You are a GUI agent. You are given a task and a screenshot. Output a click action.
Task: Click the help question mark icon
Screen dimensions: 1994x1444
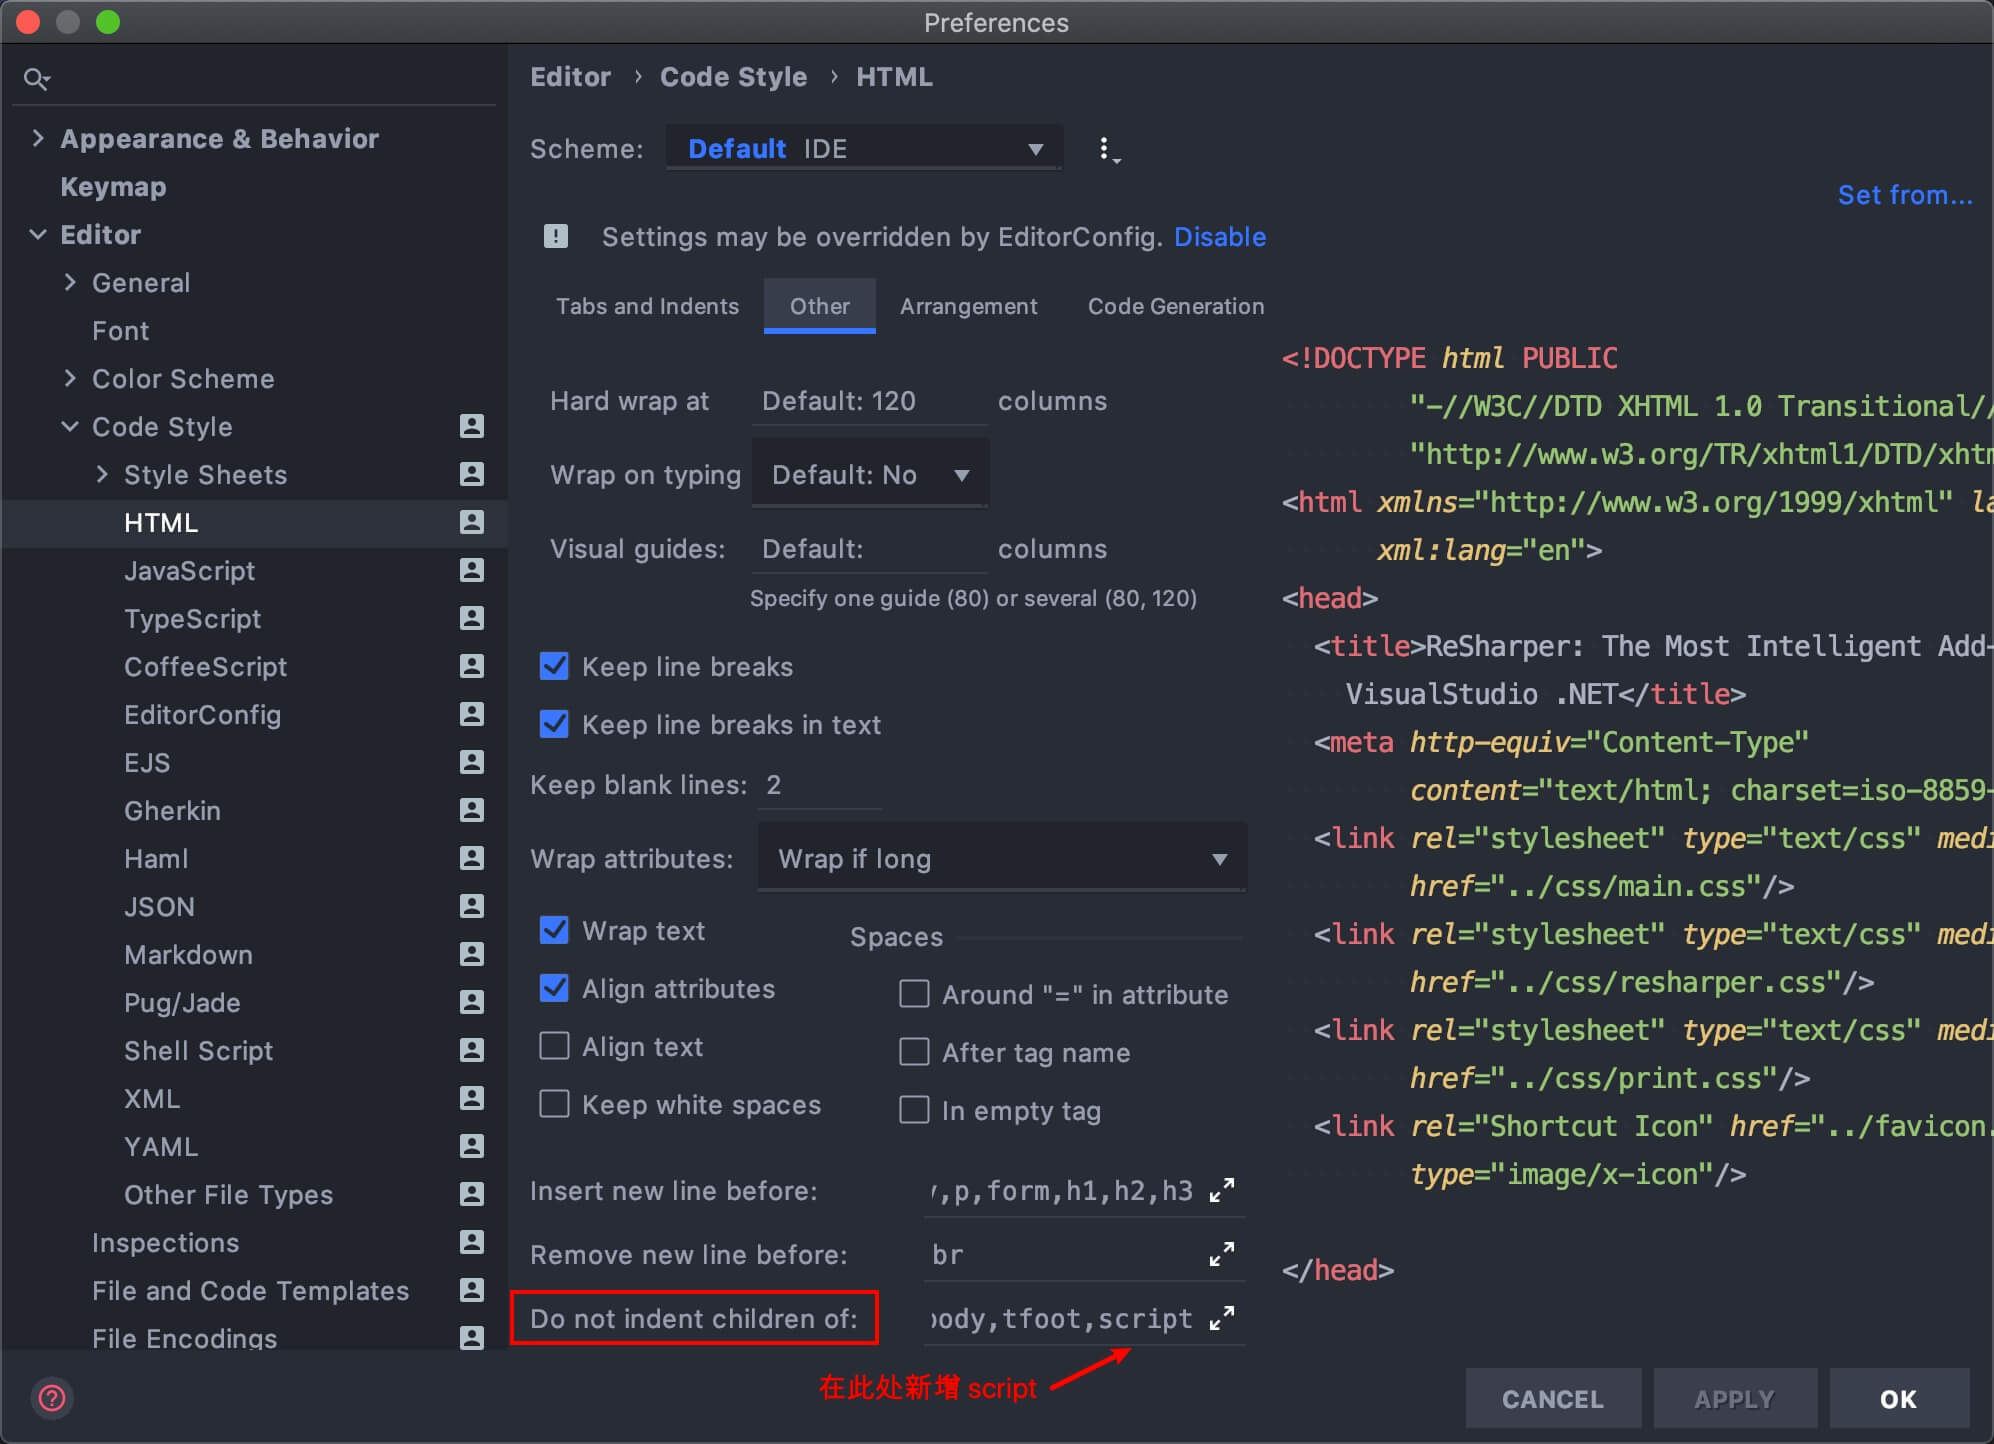pyautogui.click(x=52, y=1398)
